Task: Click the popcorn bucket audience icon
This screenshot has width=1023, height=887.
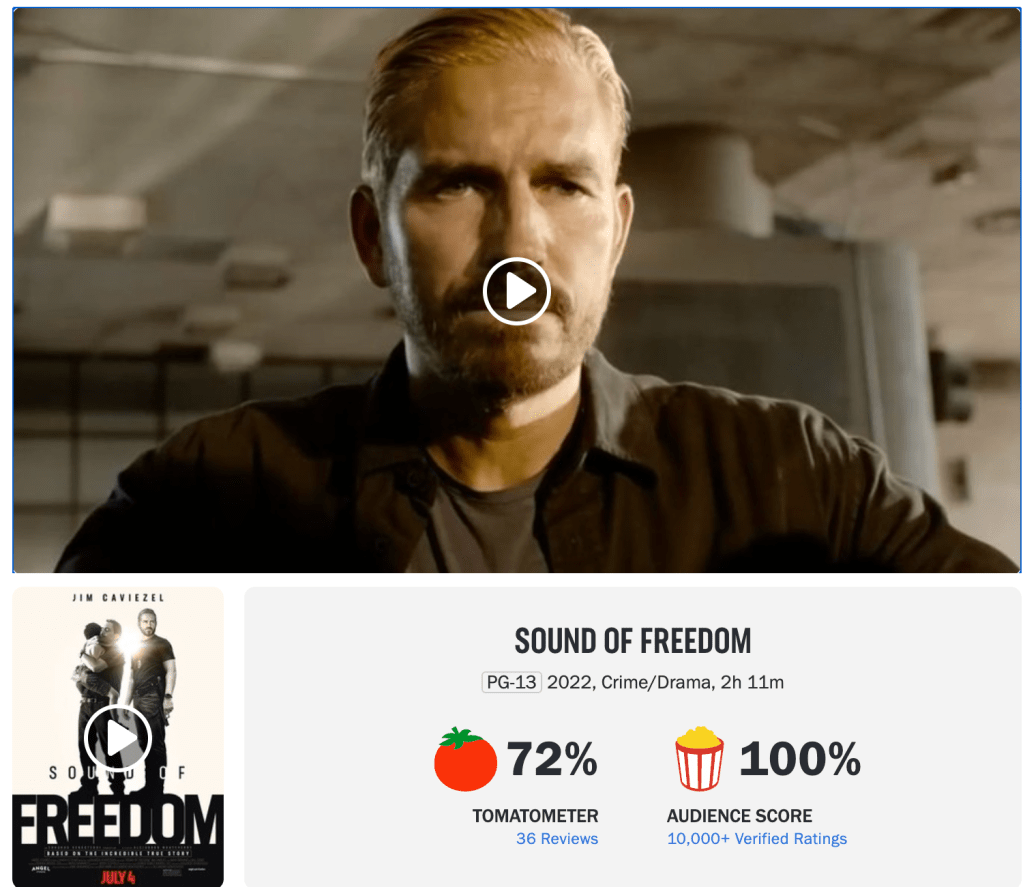Action: coord(699,759)
